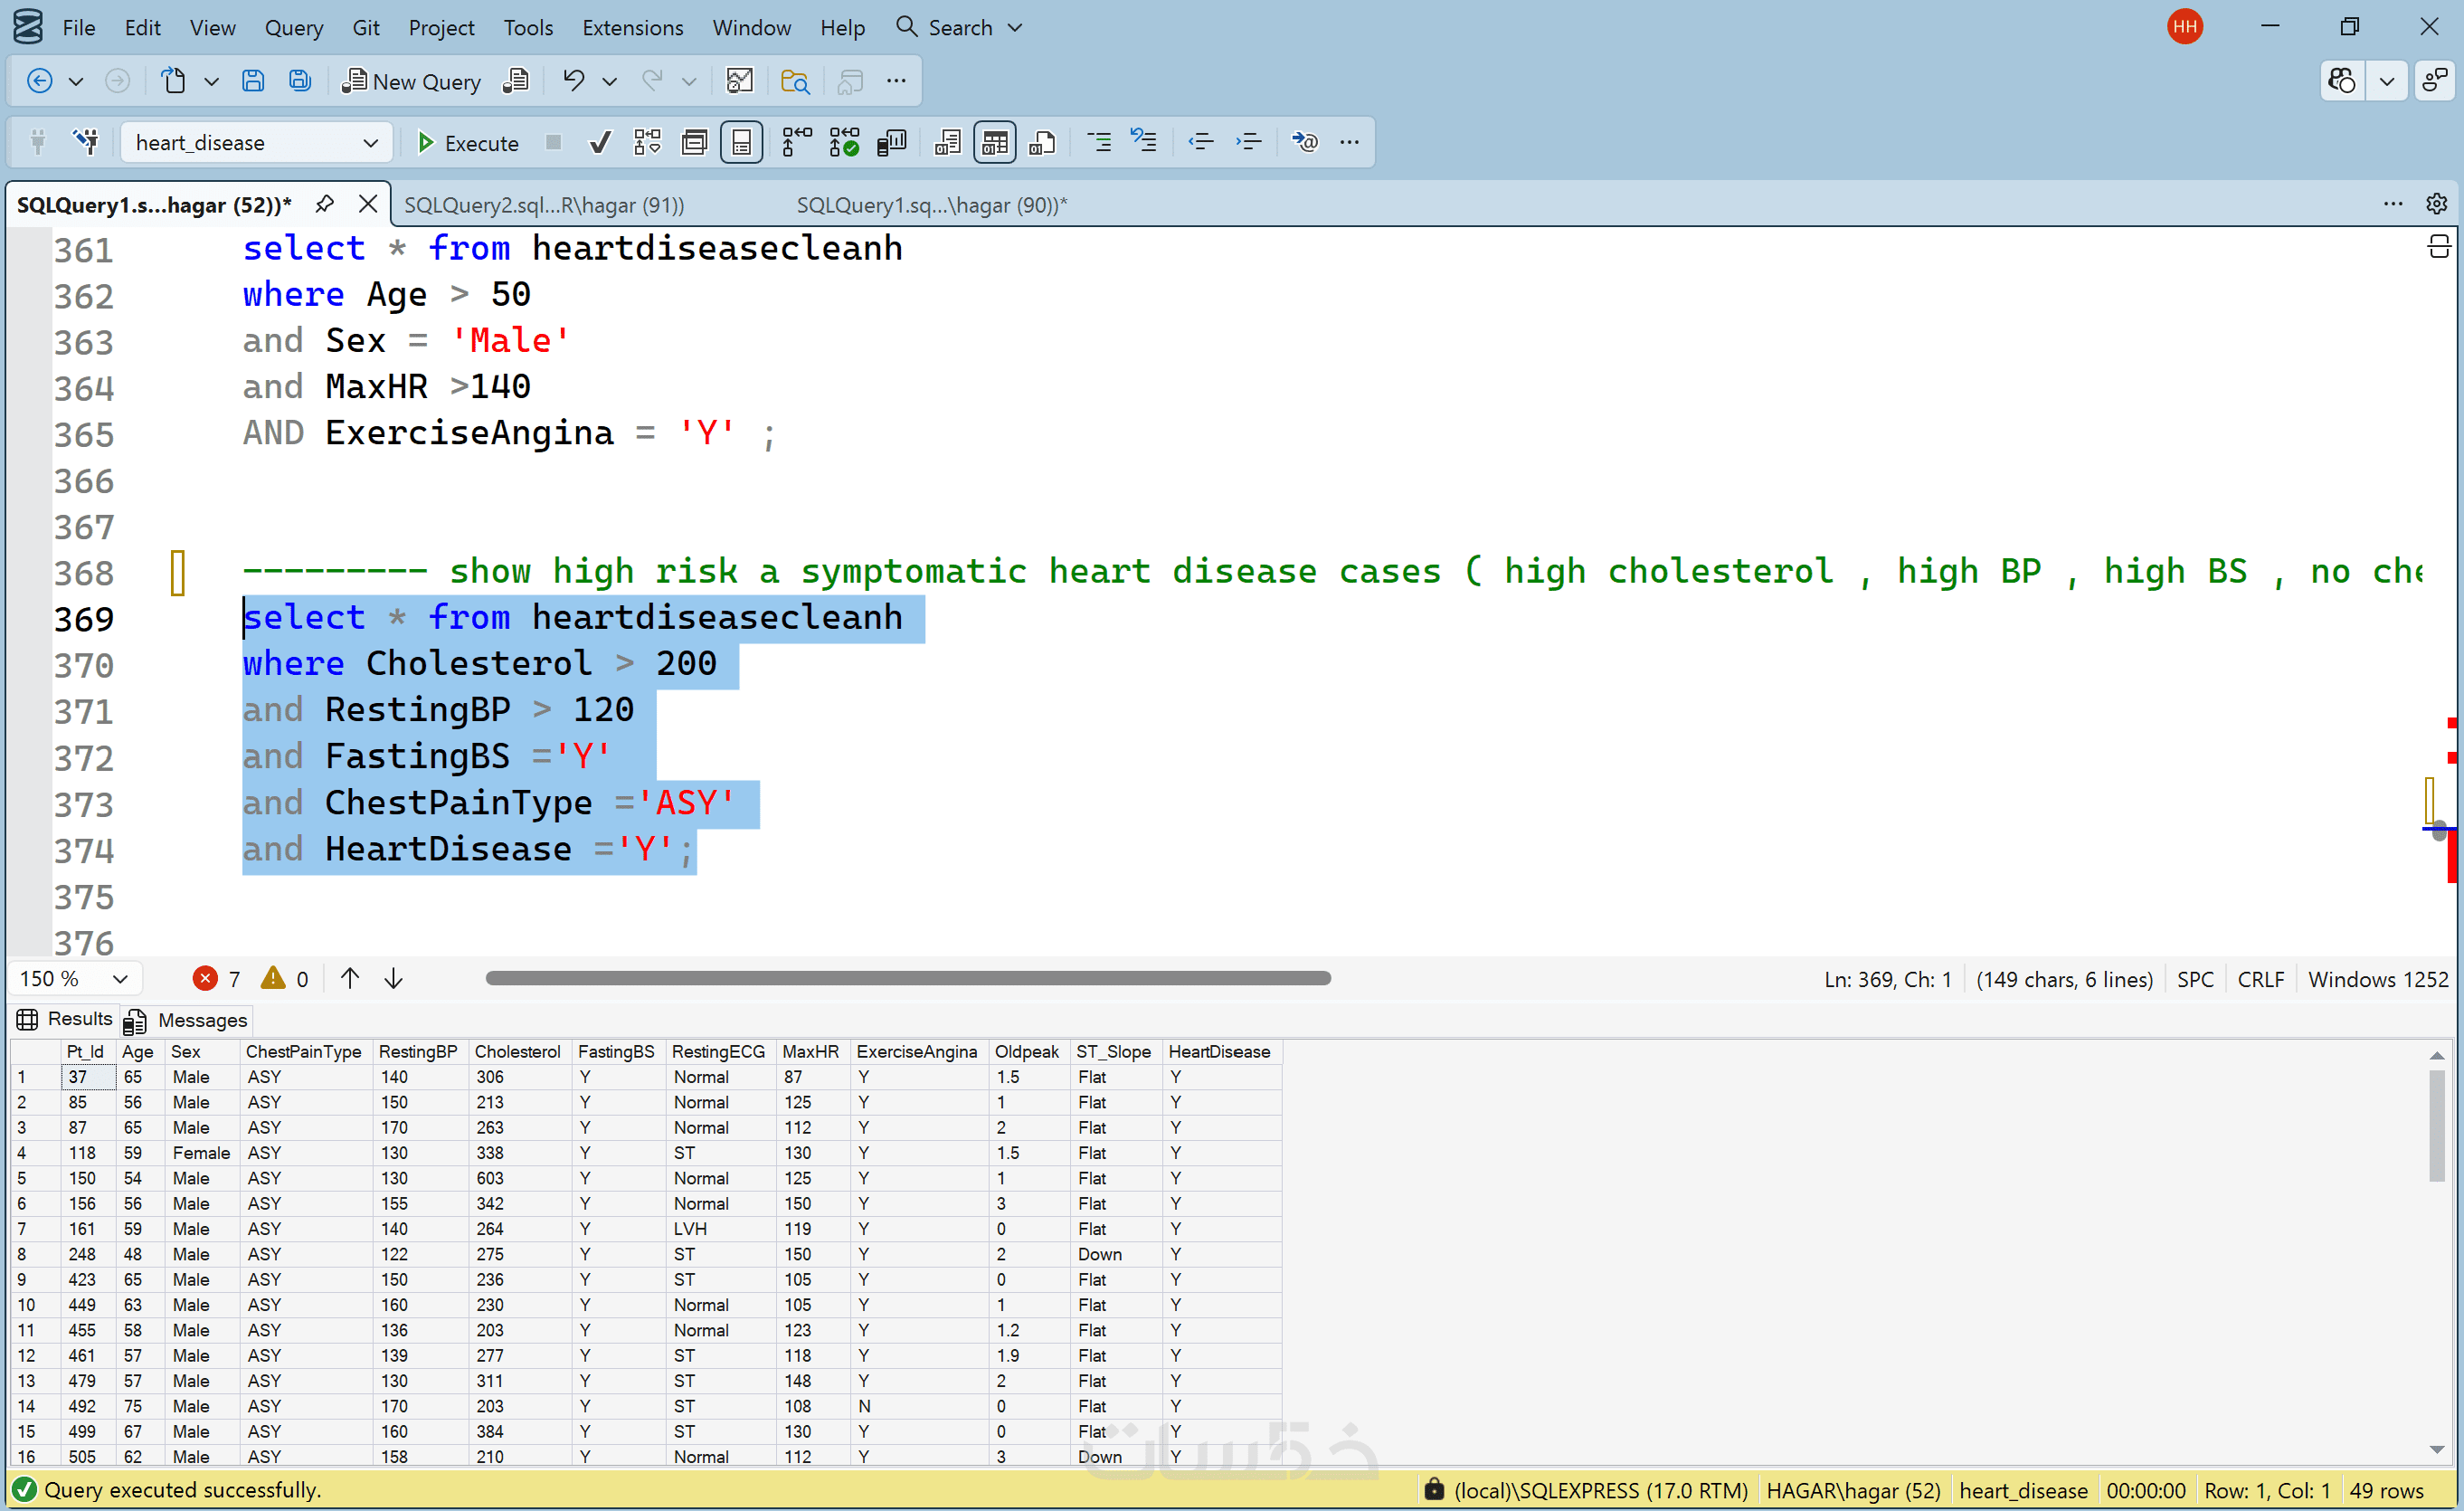This screenshot has width=2464, height=1511.
Task: Click Display Estimated Execution Plan icon
Action: pyautogui.click(x=647, y=143)
